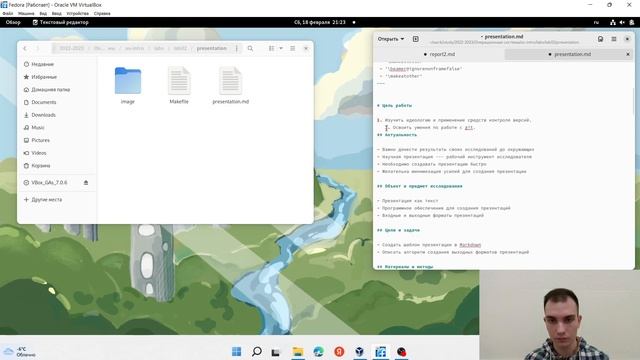Viewport: 640px width, 360px height.
Task: Open the VirtualBox Устройства menu
Action: click(x=78, y=13)
